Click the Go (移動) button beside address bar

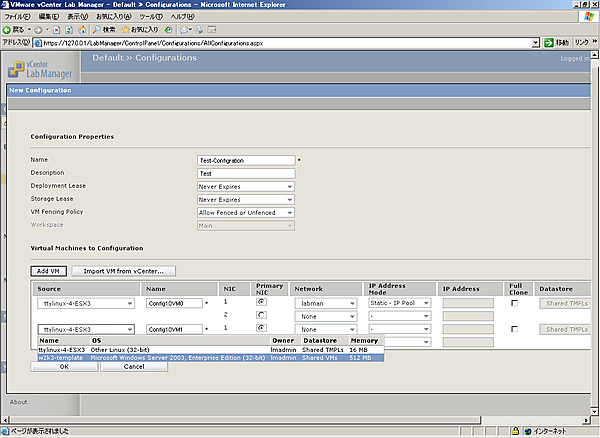pos(555,43)
